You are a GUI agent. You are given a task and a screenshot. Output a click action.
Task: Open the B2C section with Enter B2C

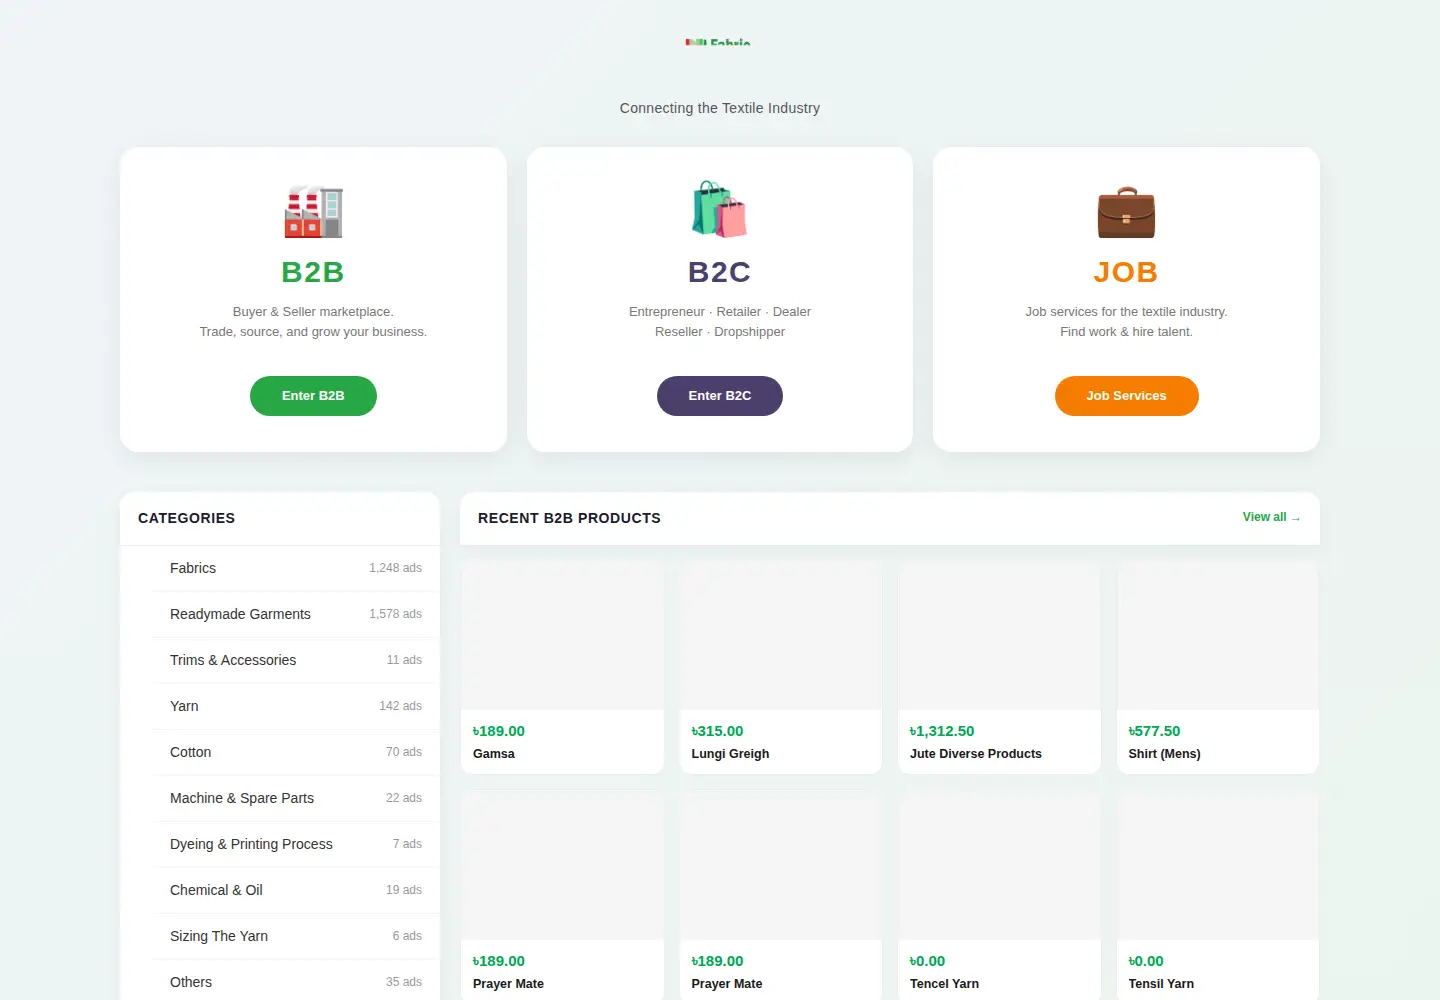point(720,396)
